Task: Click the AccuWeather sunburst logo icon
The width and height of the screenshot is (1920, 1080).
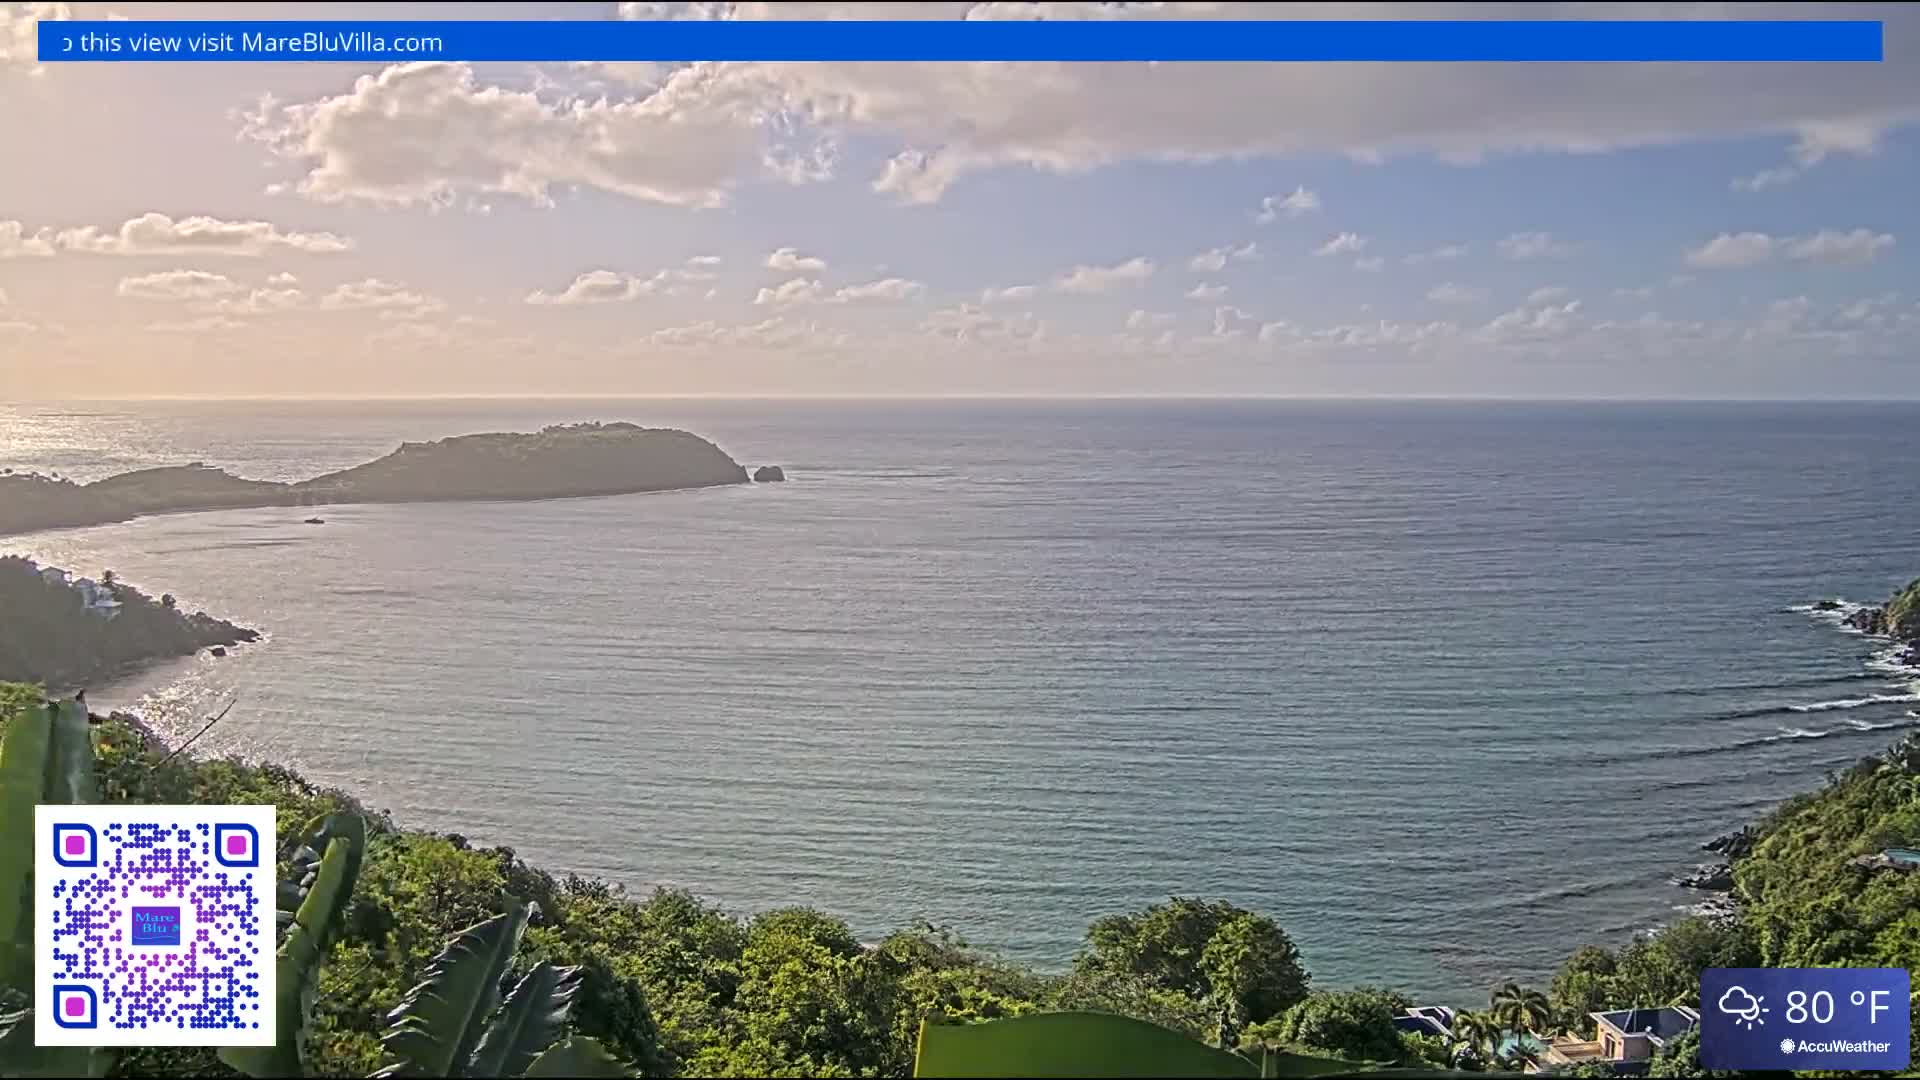Action: (x=1787, y=1047)
